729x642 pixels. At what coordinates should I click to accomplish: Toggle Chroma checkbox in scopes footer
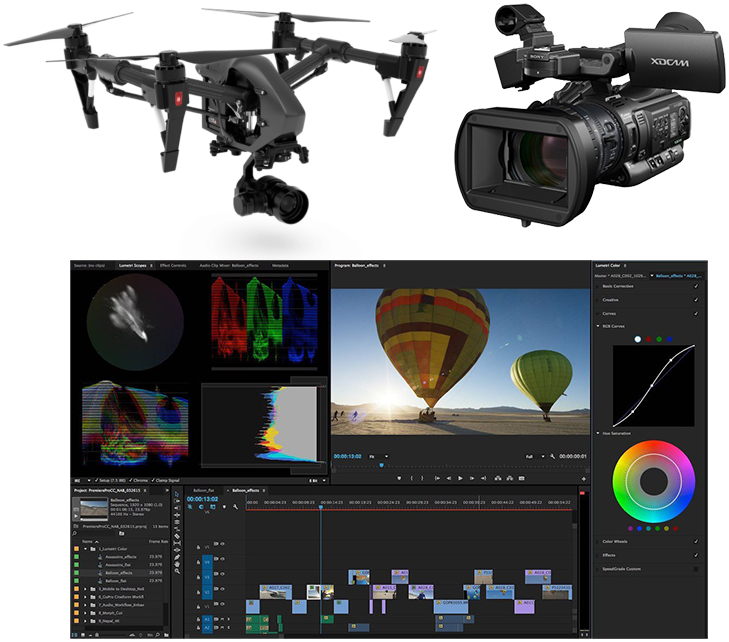[131, 481]
